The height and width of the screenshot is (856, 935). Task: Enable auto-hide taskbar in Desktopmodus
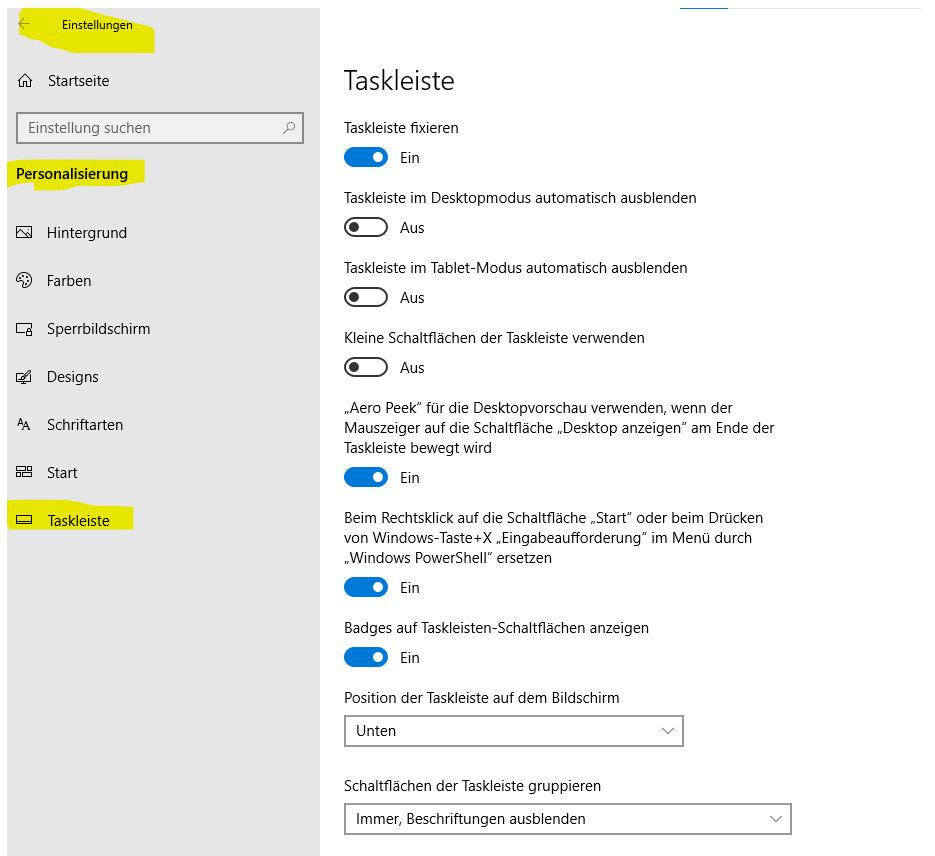point(366,227)
